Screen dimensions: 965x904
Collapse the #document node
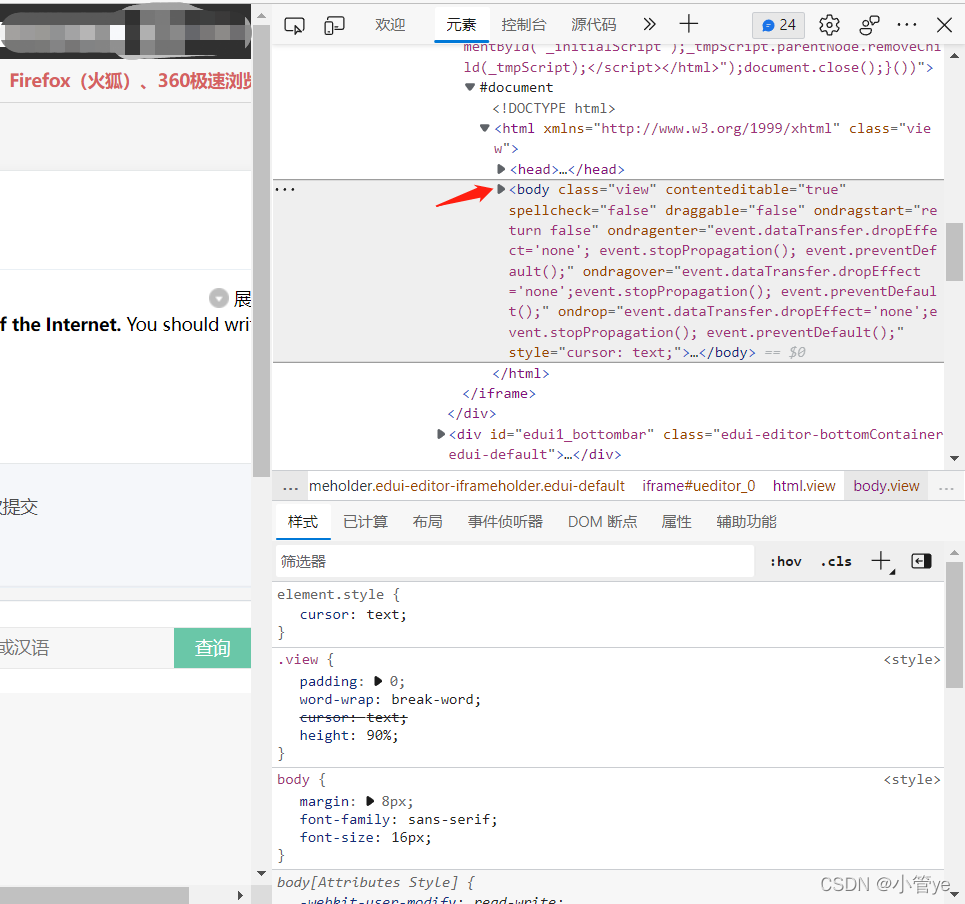tap(470, 87)
